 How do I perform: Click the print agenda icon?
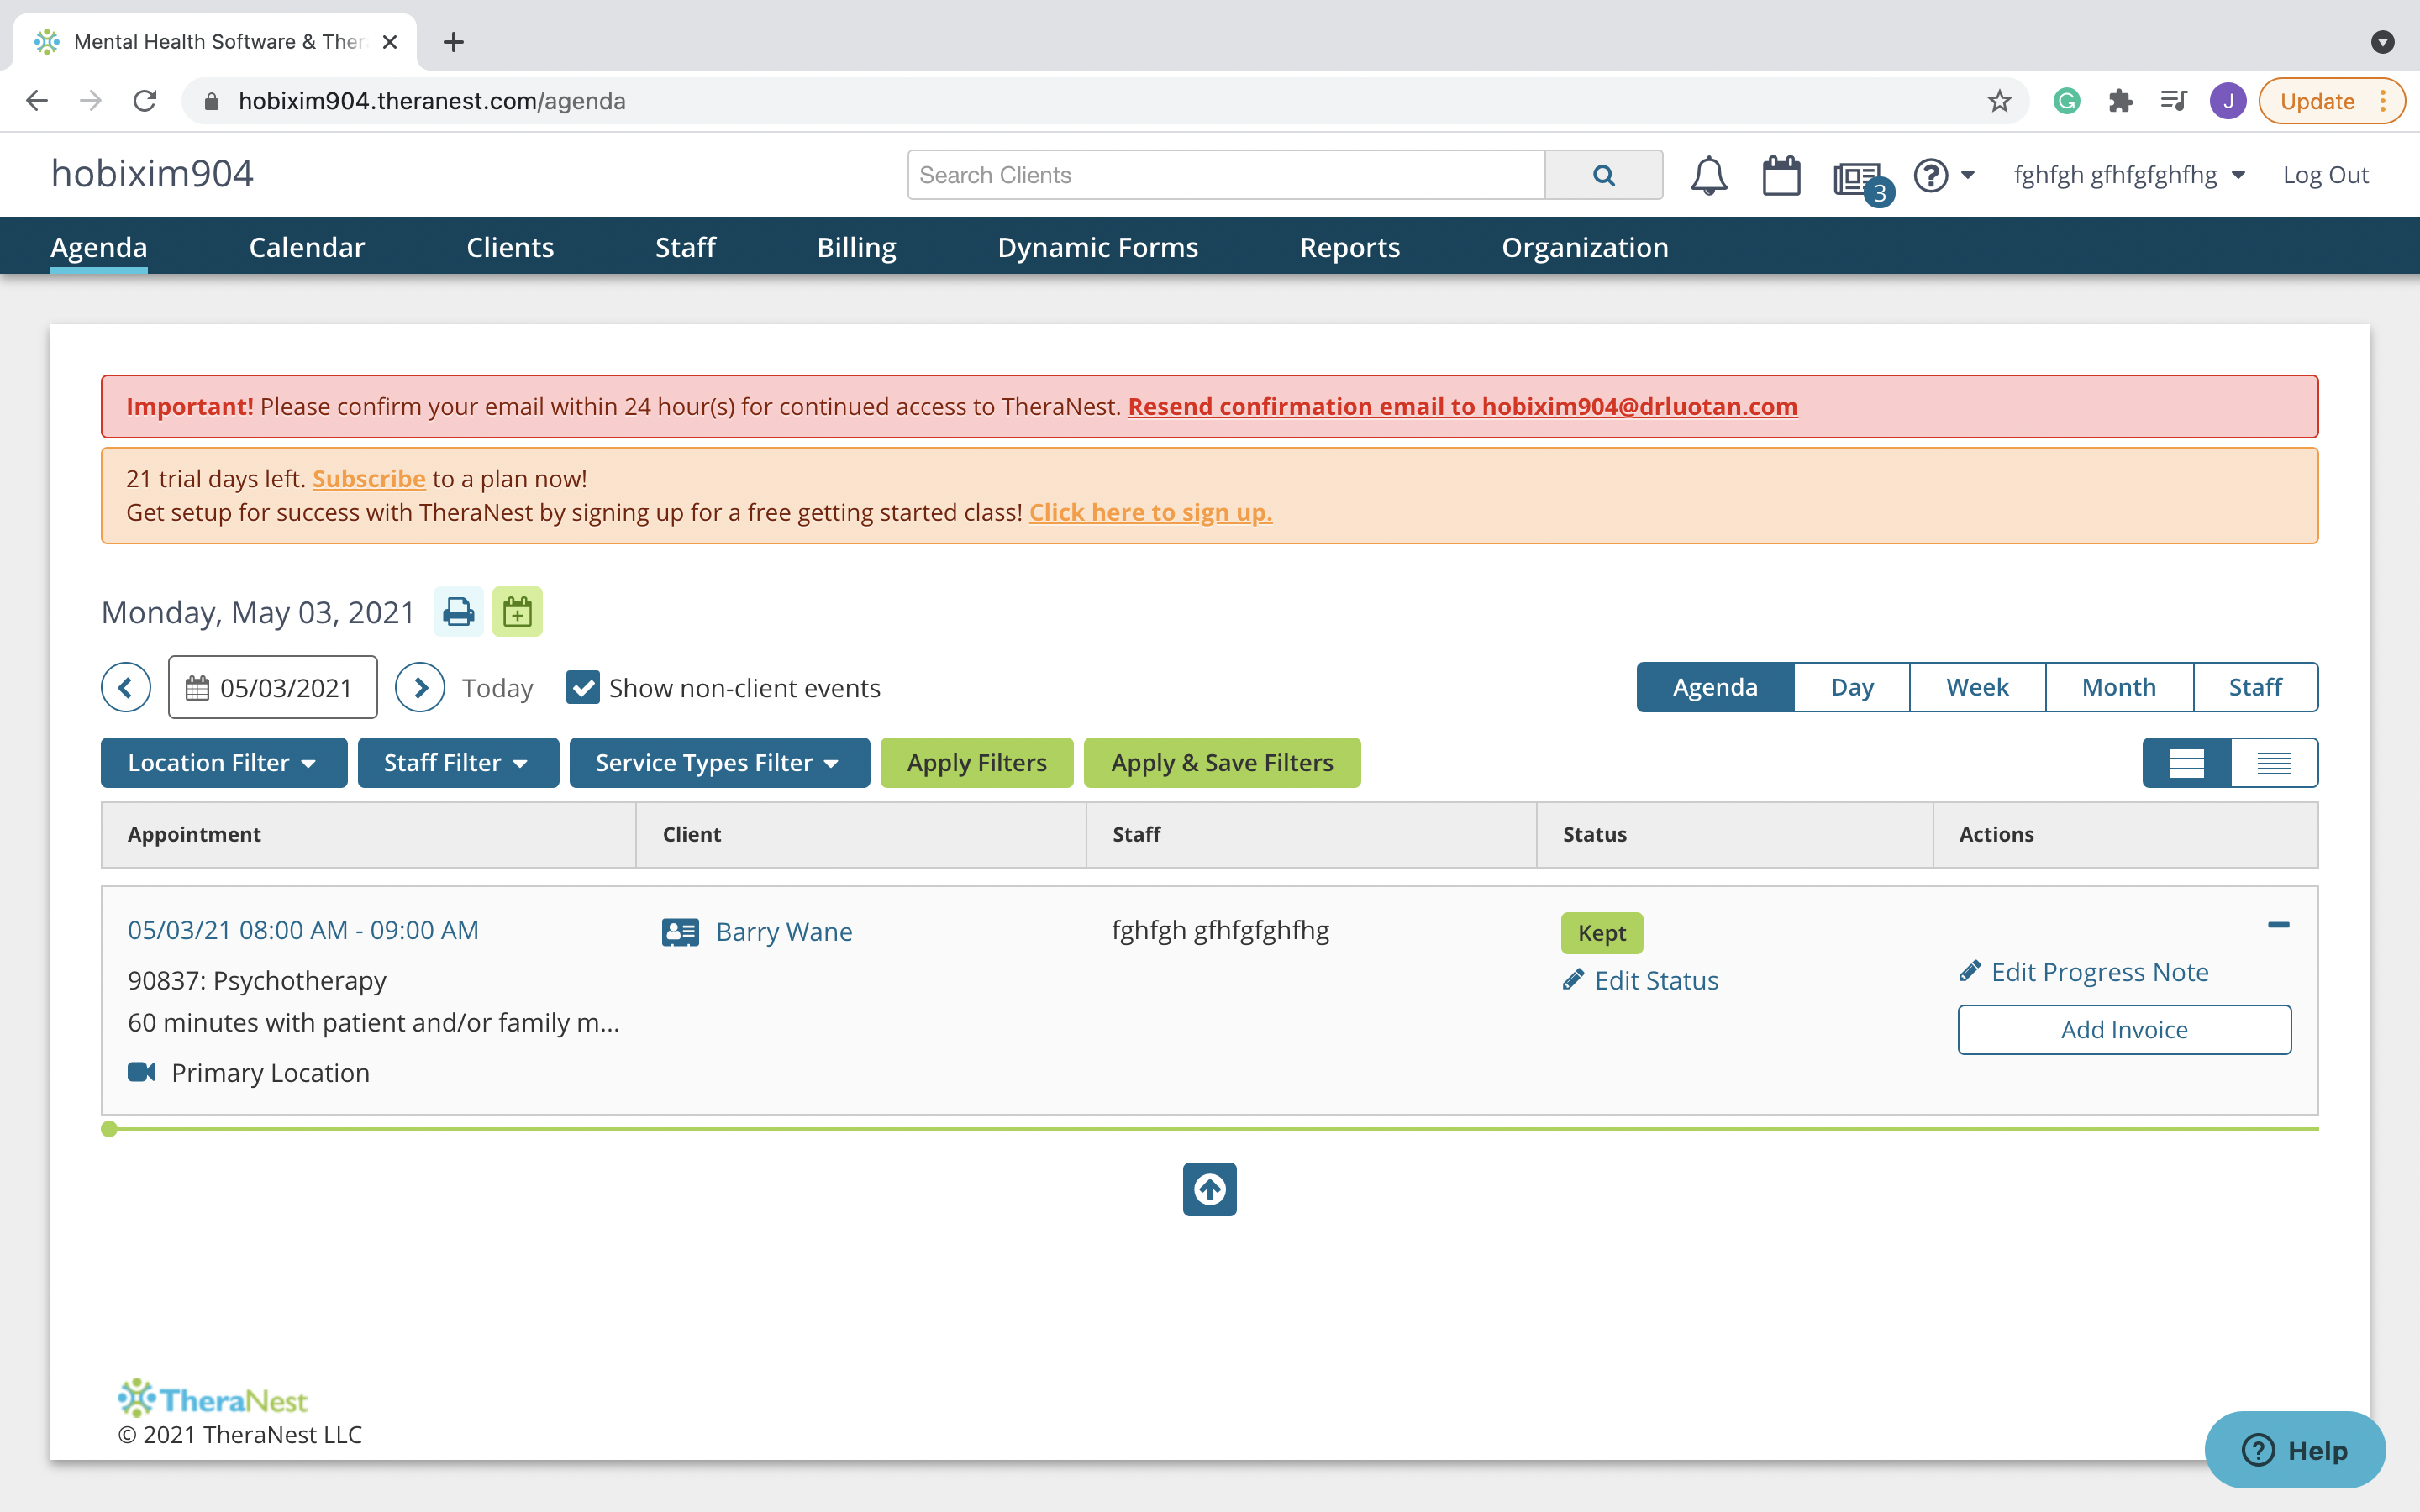(x=458, y=611)
